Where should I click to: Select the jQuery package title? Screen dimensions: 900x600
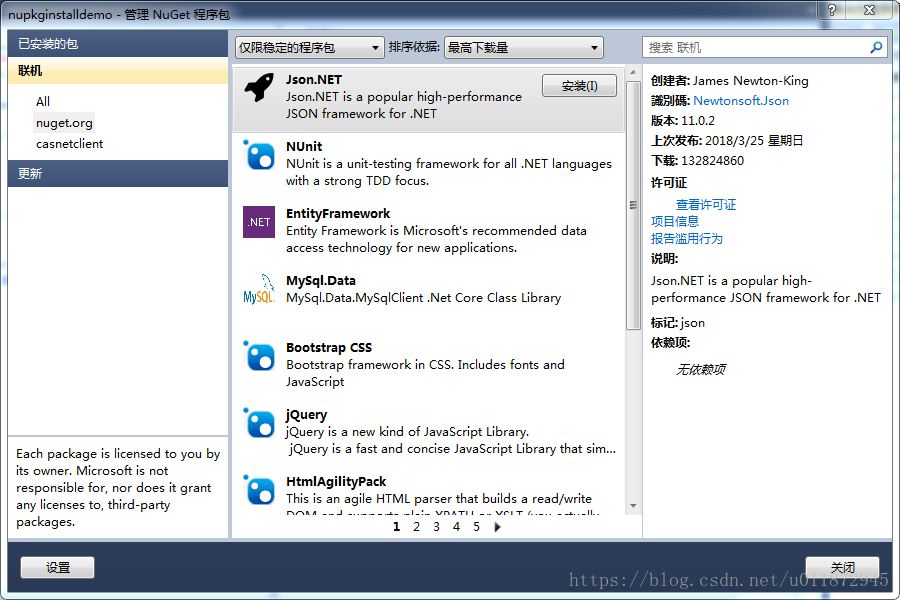pos(307,415)
